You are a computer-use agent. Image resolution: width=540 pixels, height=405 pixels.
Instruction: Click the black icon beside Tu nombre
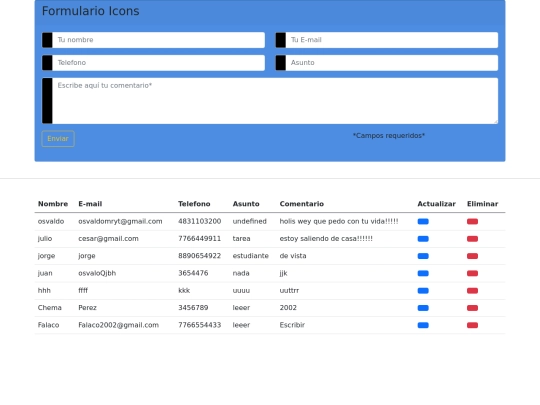pyautogui.click(x=47, y=40)
